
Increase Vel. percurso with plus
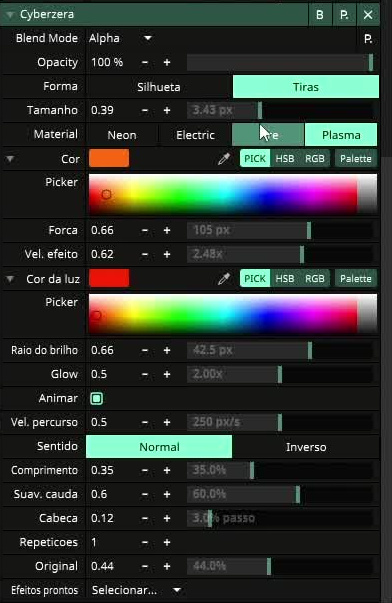click(x=167, y=422)
